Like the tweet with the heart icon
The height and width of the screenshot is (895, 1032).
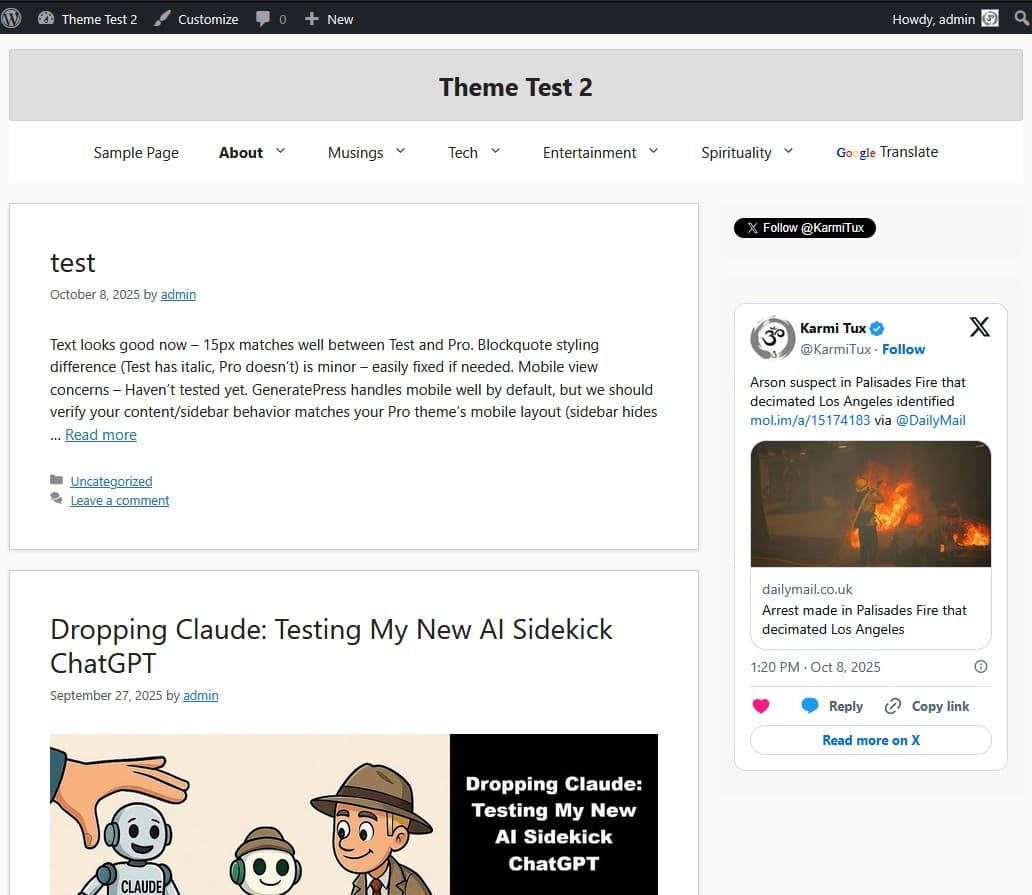[761, 706]
